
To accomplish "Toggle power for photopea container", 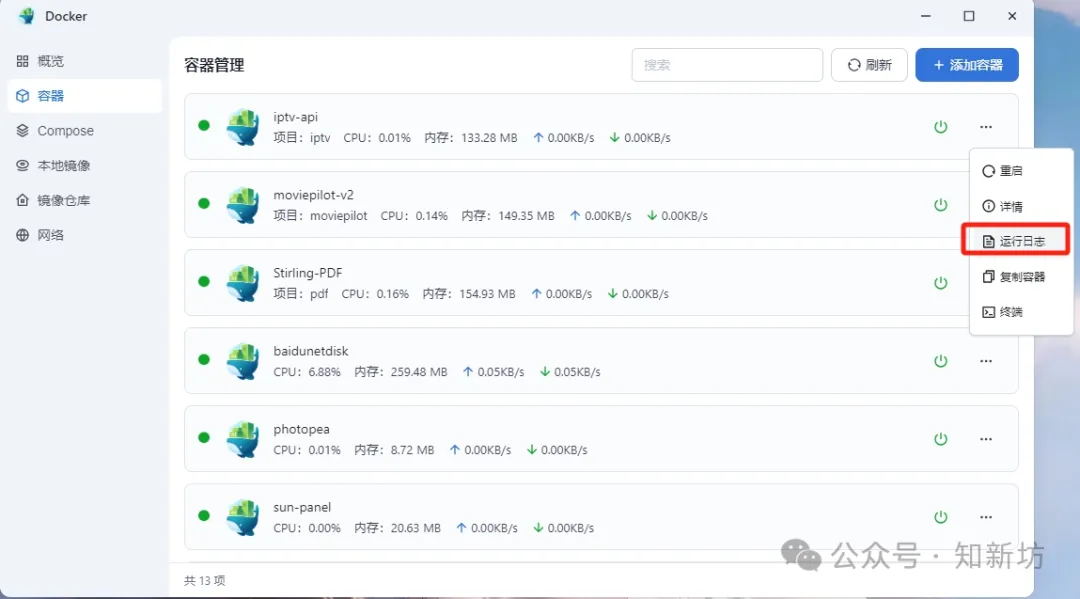I will click(940, 439).
